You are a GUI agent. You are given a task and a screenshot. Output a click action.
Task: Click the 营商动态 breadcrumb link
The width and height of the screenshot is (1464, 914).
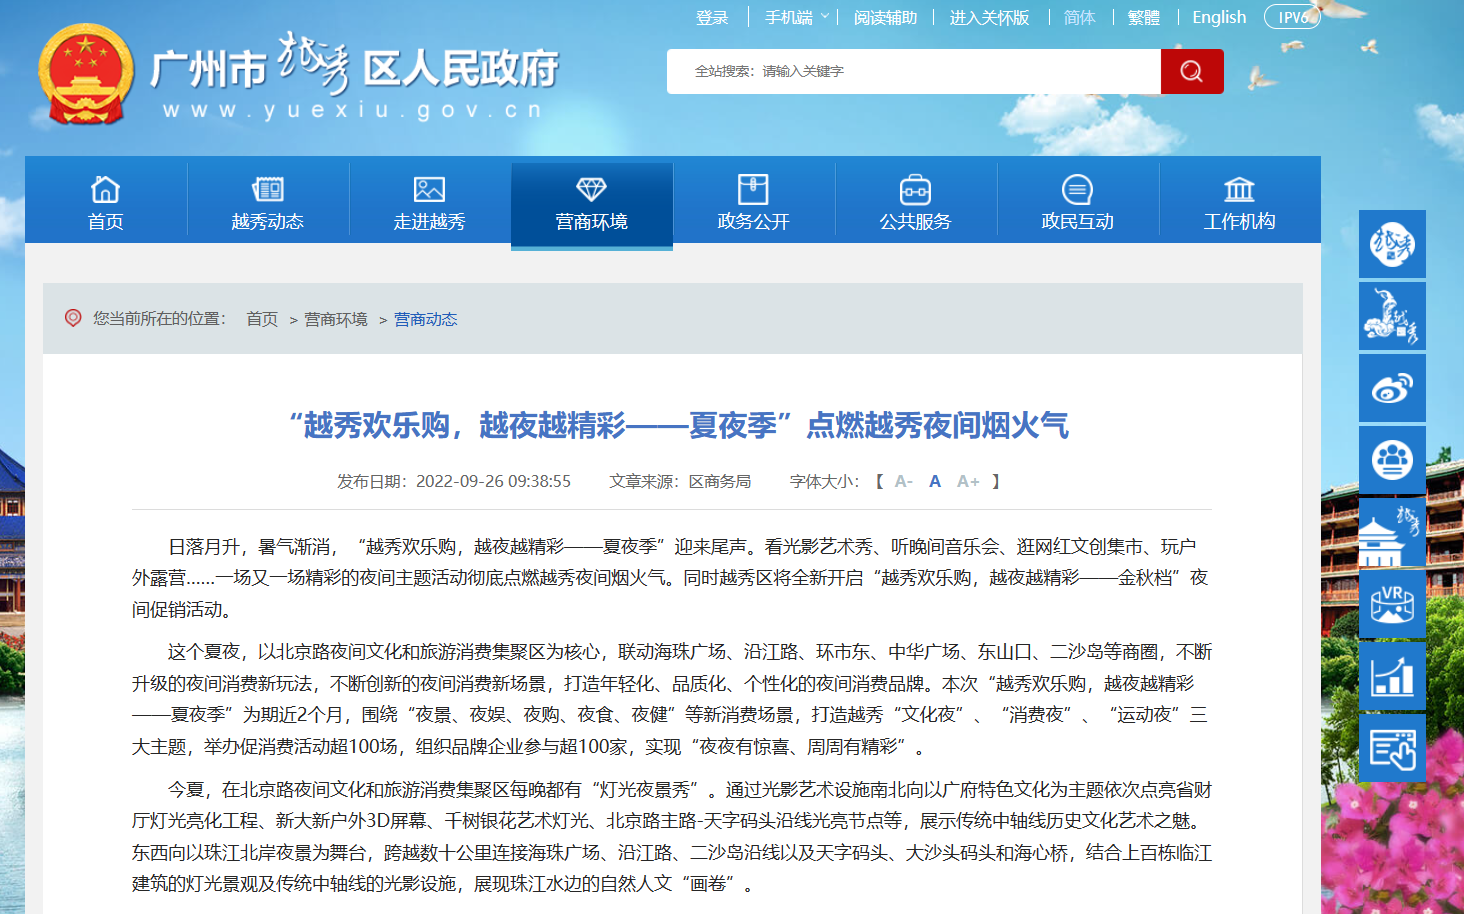point(425,319)
